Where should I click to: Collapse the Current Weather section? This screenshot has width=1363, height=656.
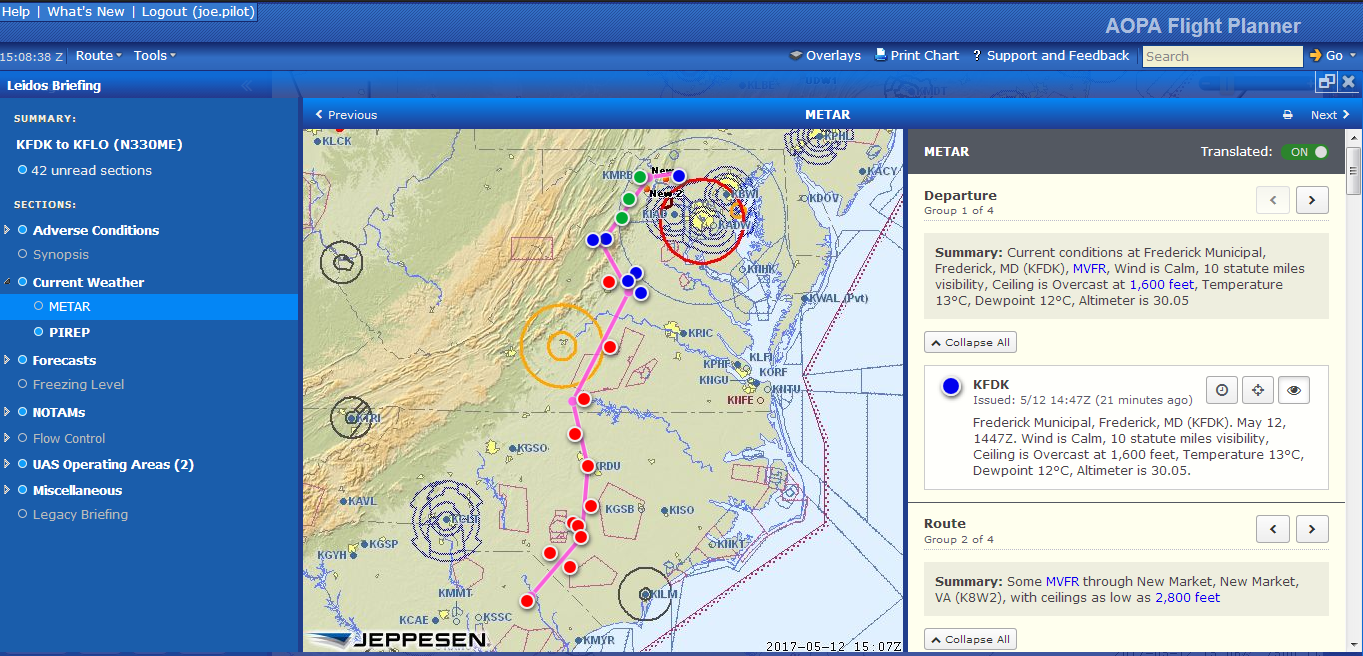(x=8, y=282)
